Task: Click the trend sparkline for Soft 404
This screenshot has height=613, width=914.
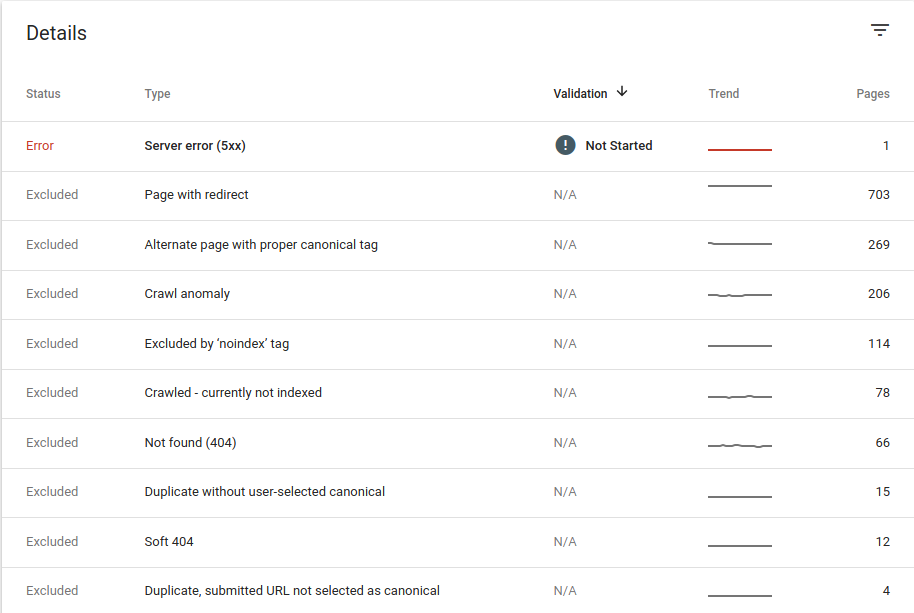Action: (x=739, y=541)
